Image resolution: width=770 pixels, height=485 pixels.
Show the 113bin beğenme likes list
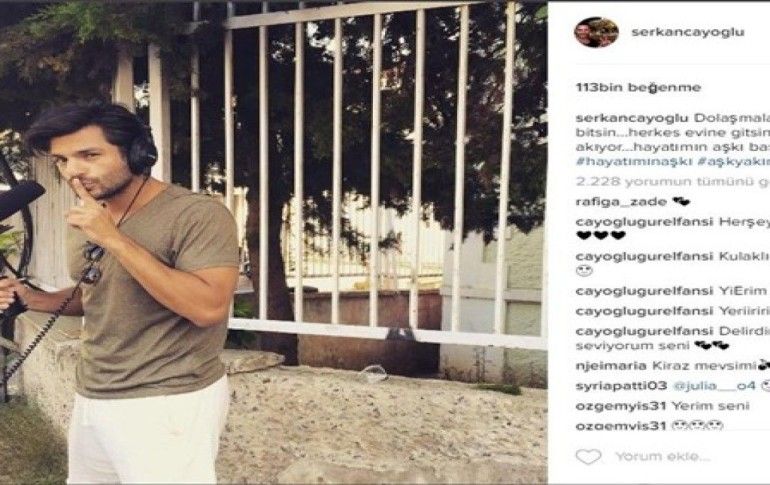tap(638, 87)
